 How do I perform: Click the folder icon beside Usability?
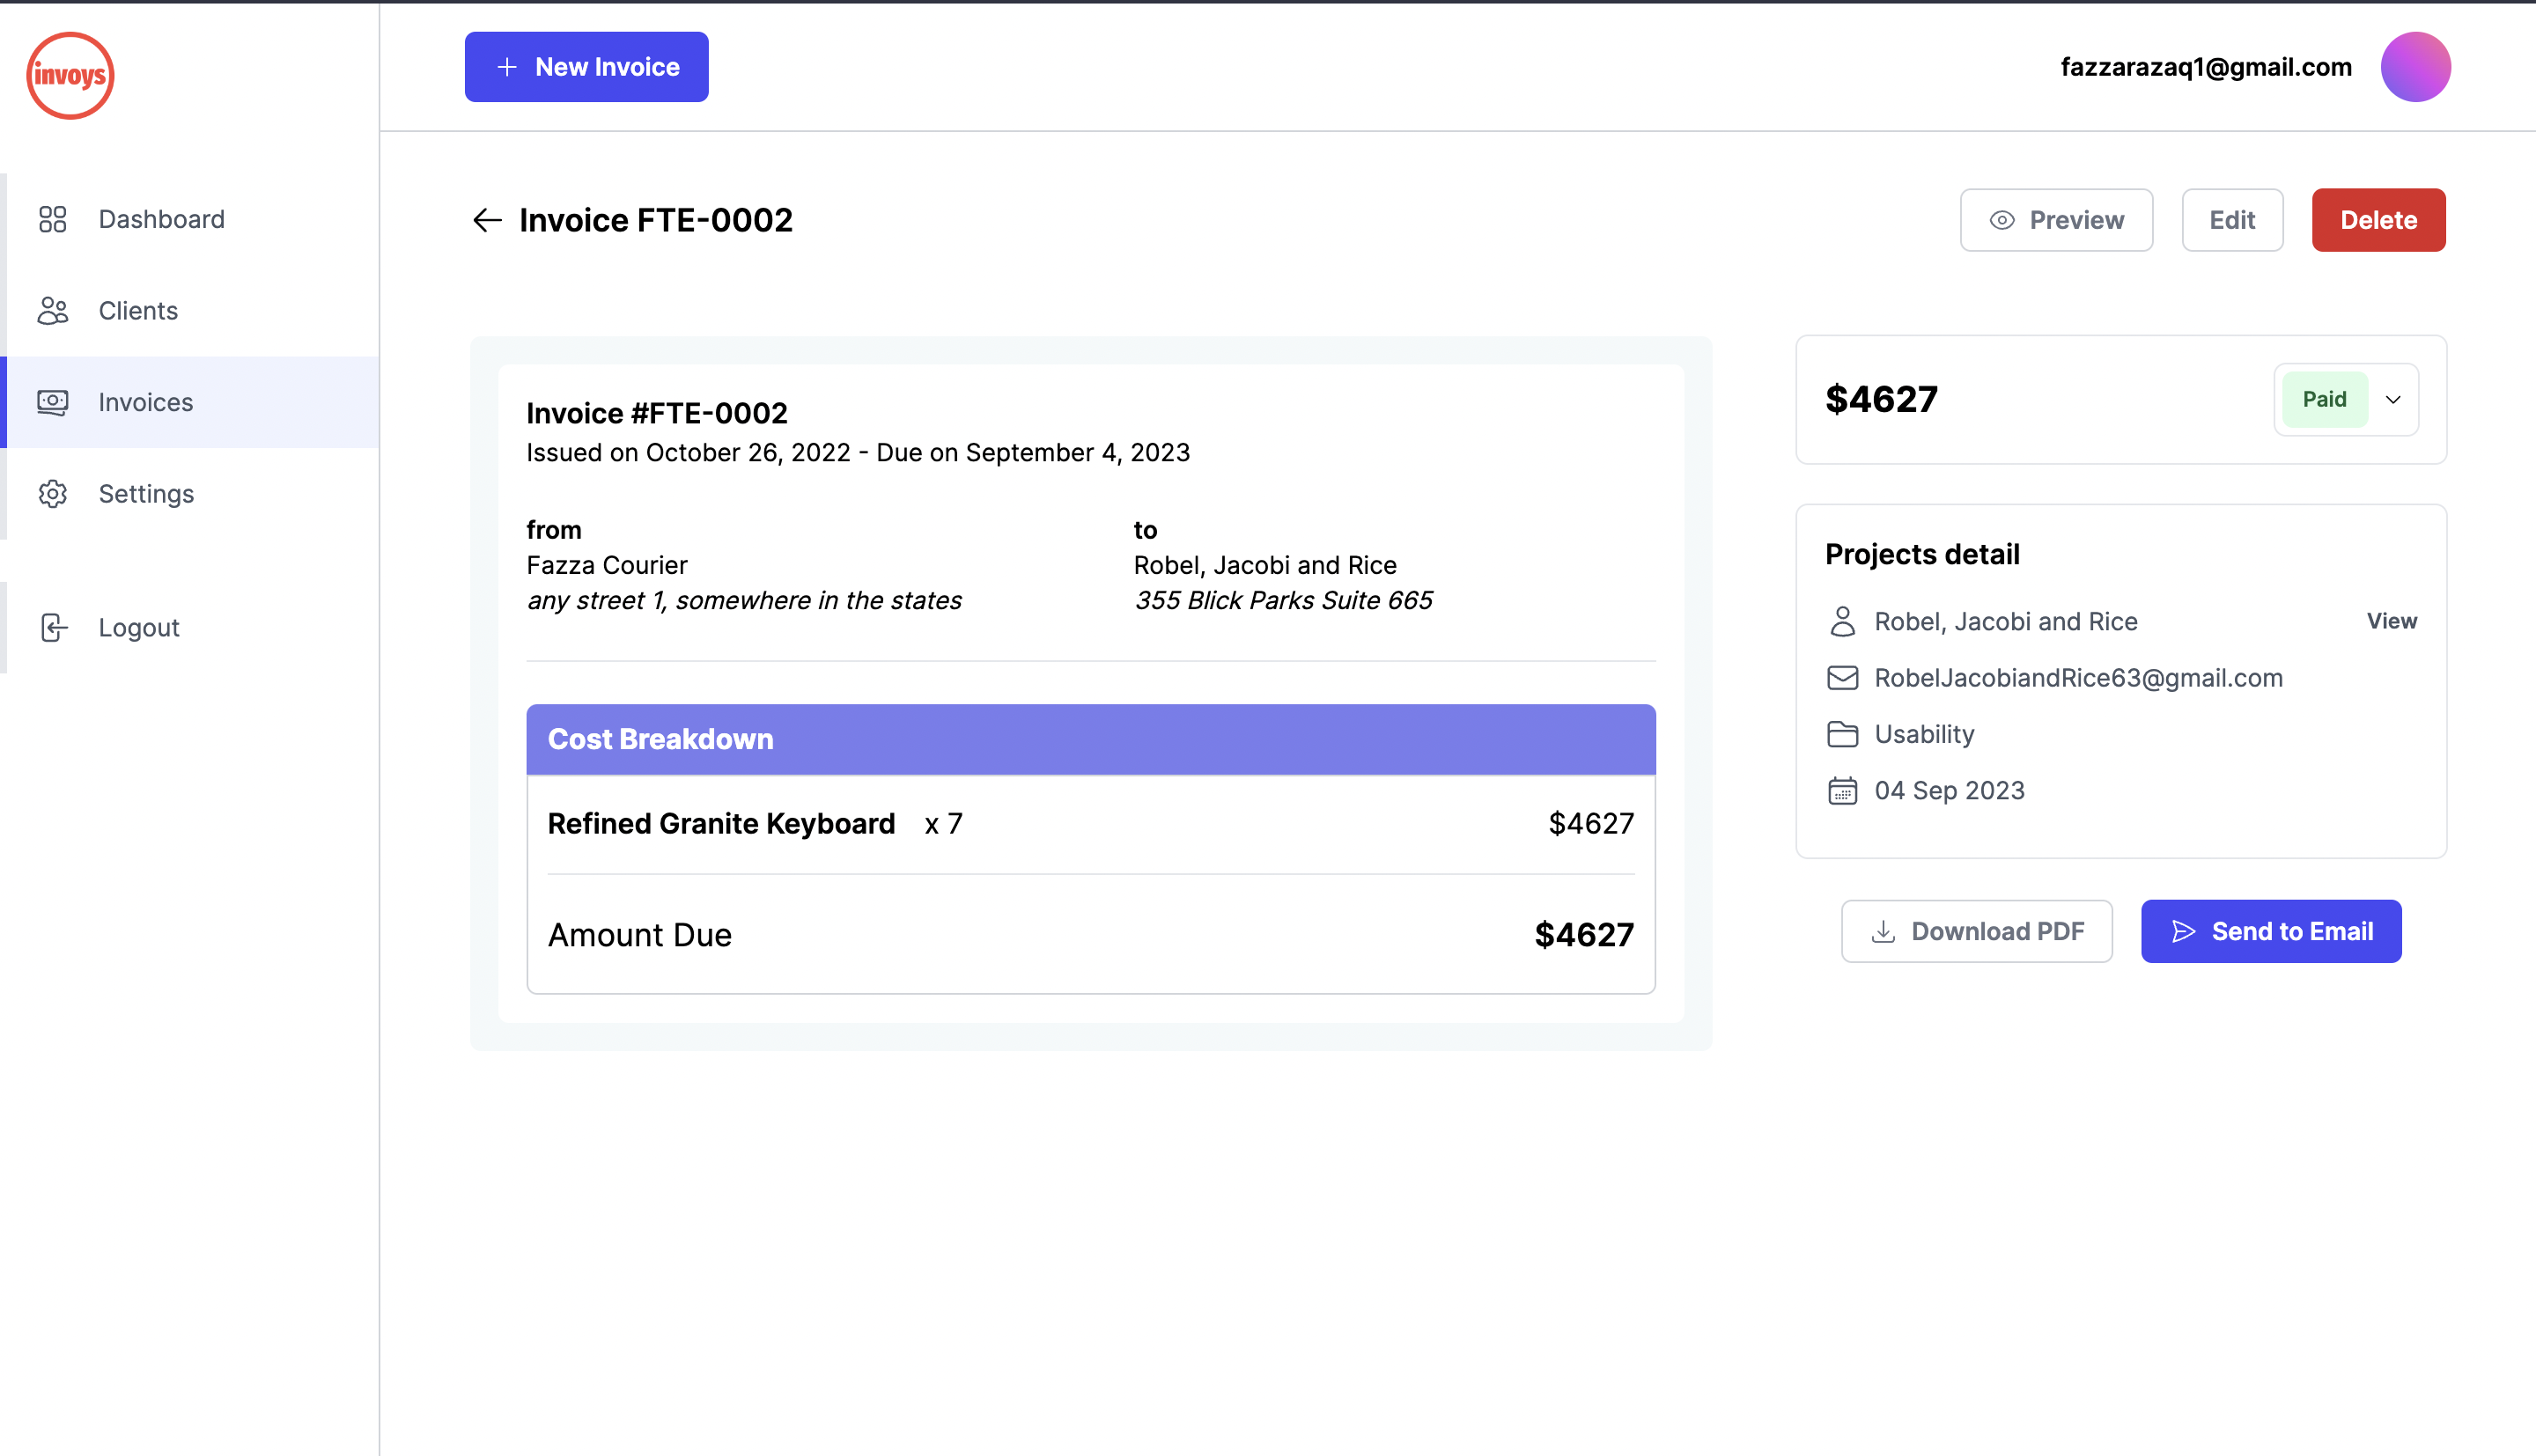click(x=1842, y=734)
